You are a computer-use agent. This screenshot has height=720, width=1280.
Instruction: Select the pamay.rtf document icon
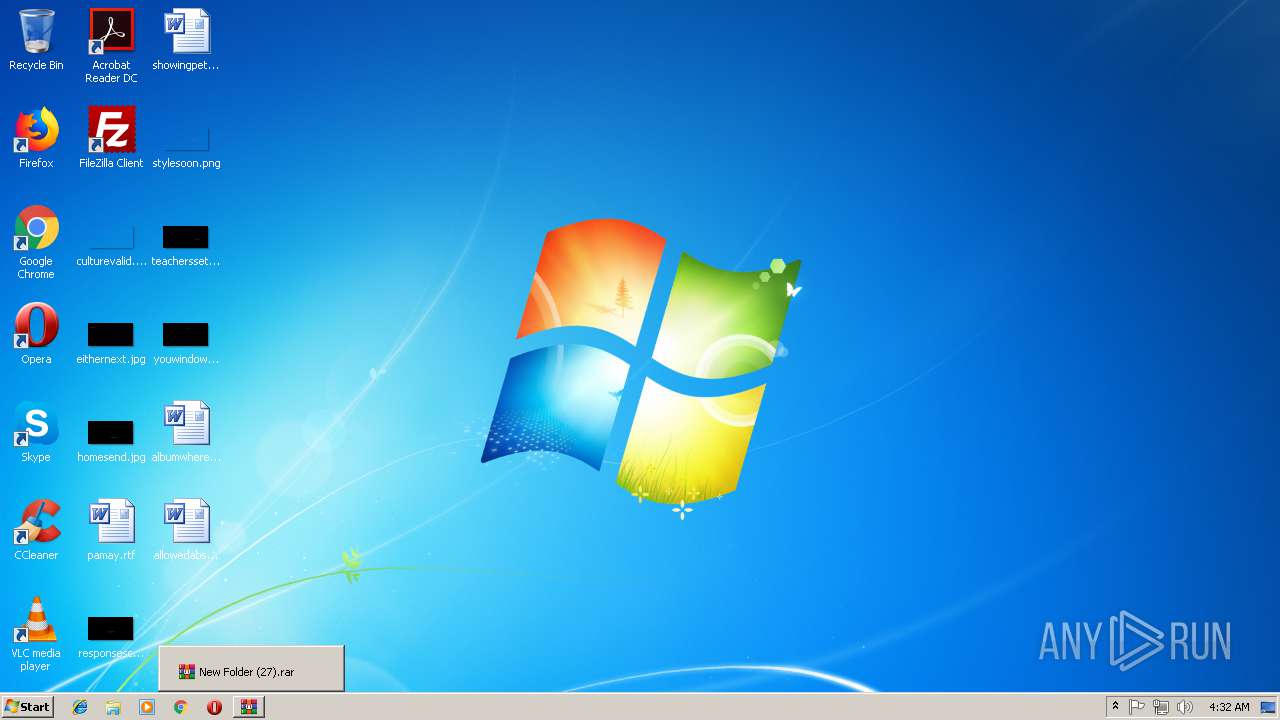pyautogui.click(x=111, y=530)
